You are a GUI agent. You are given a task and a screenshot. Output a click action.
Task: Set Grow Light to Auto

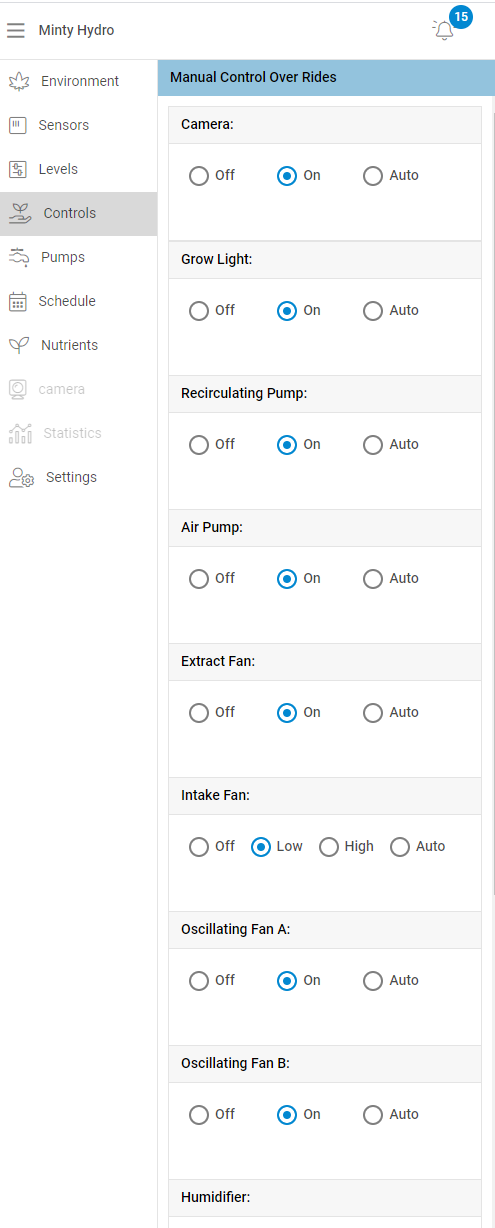pos(373,311)
